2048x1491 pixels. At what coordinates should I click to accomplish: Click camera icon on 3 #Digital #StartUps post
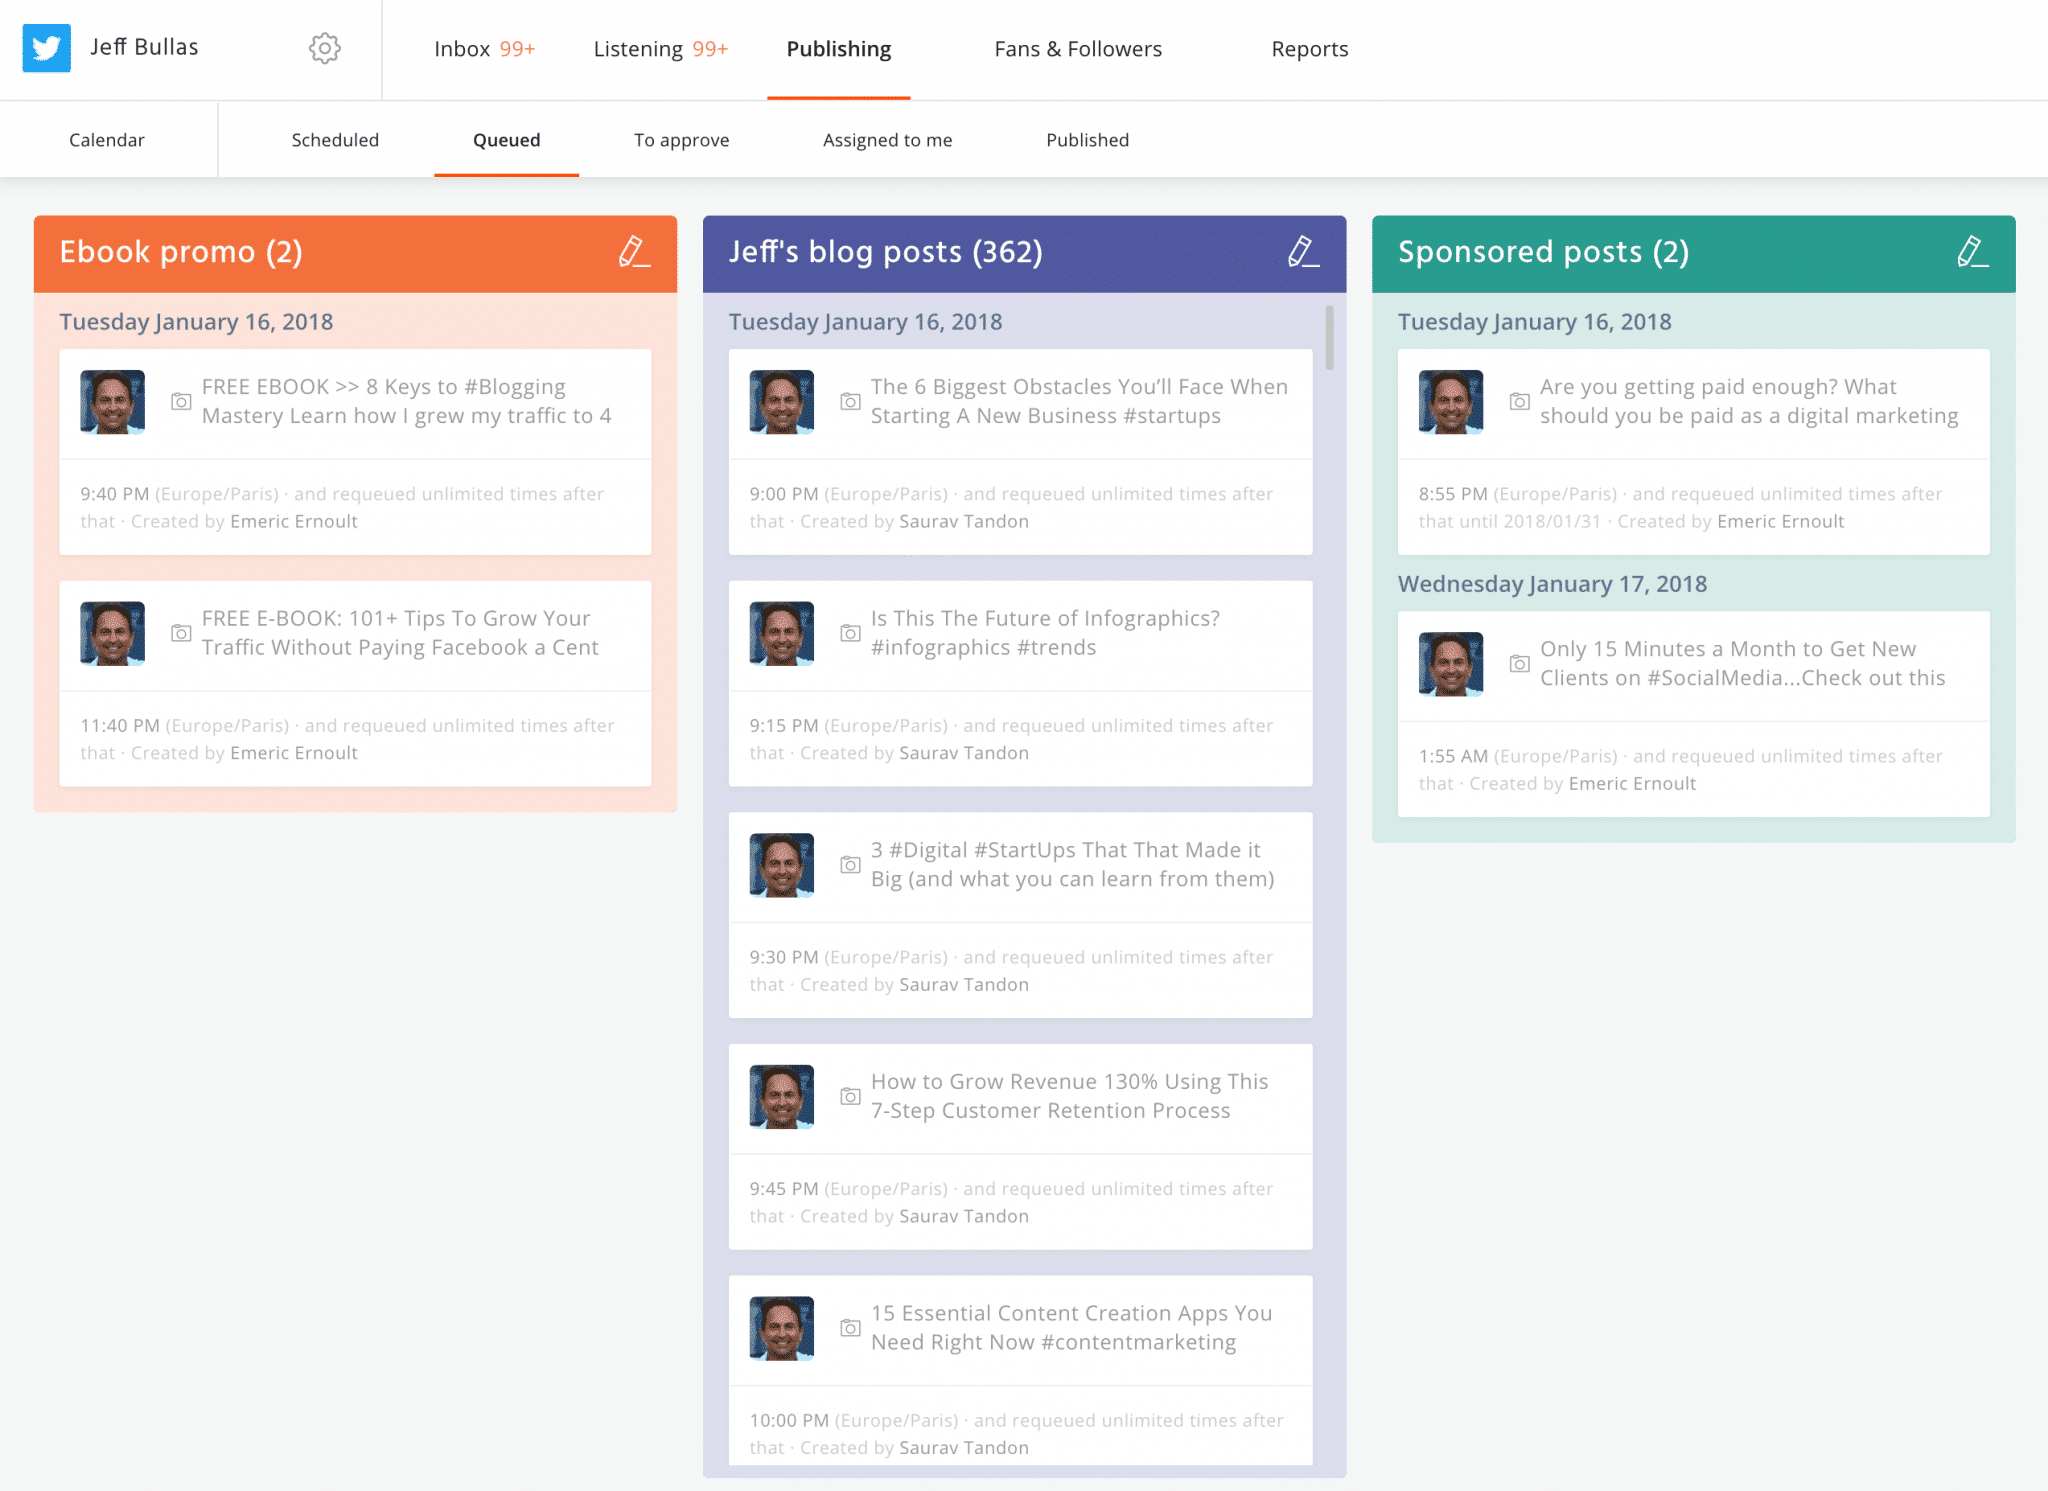850,865
